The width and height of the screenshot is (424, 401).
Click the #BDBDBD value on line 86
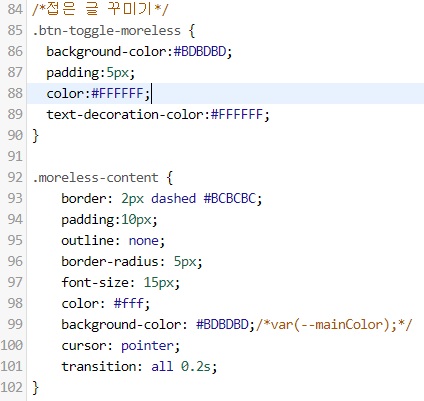[200, 52]
